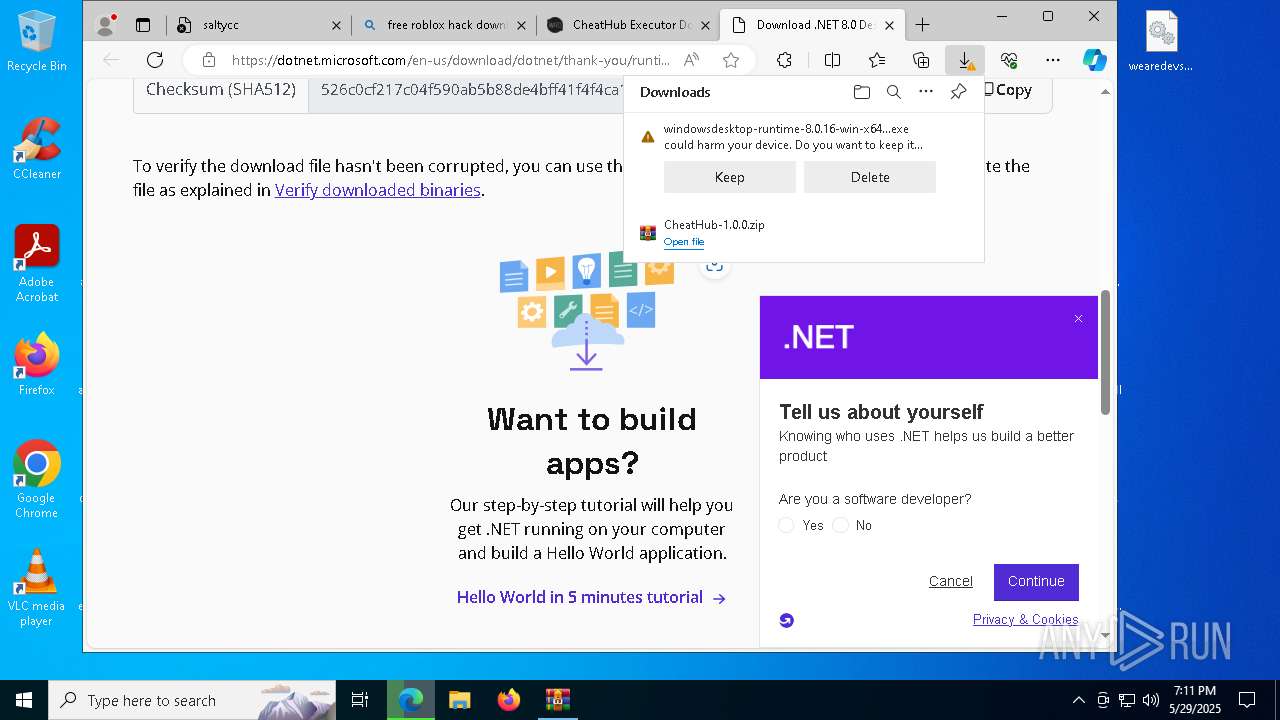
Task: Open more options in Downloads panel
Action: [x=926, y=92]
